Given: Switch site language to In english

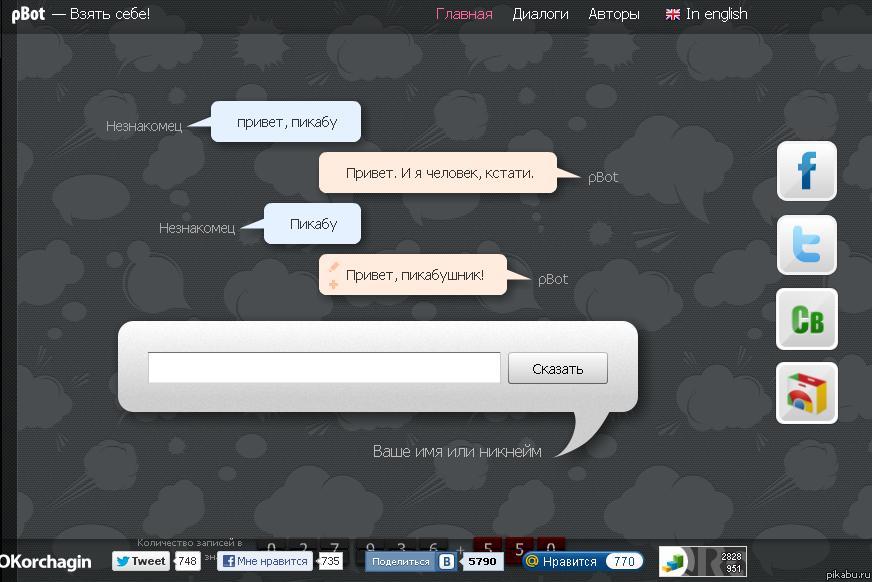Looking at the screenshot, I should pos(716,14).
